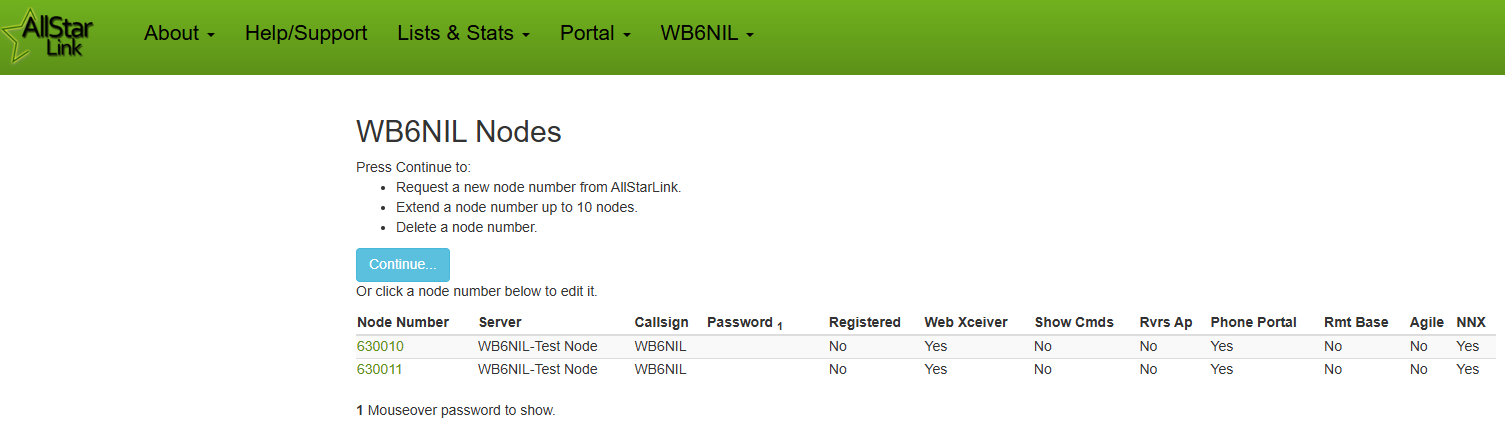Click the Registered column header
The width and height of the screenshot is (1505, 428).
click(865, 322)
